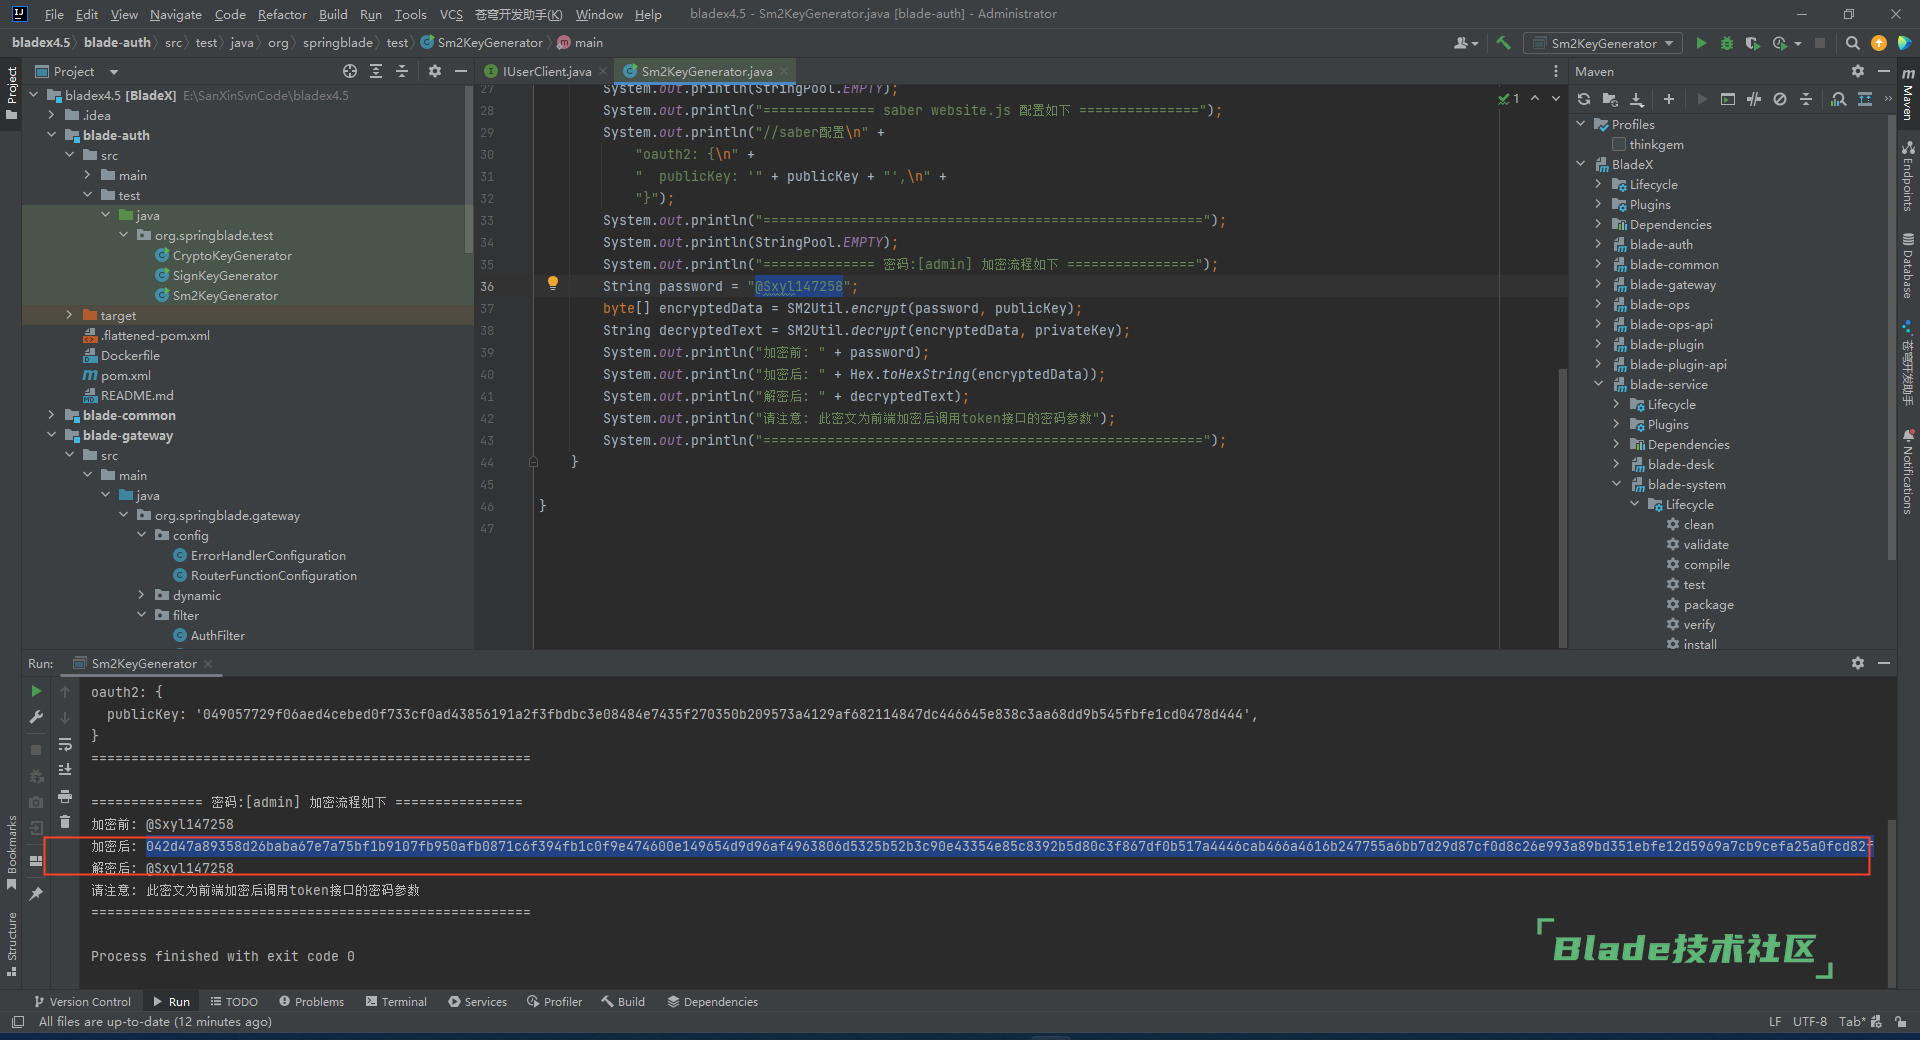Rerun Sm2KeyGenerator in Run panel

click(x=36, y=691)
